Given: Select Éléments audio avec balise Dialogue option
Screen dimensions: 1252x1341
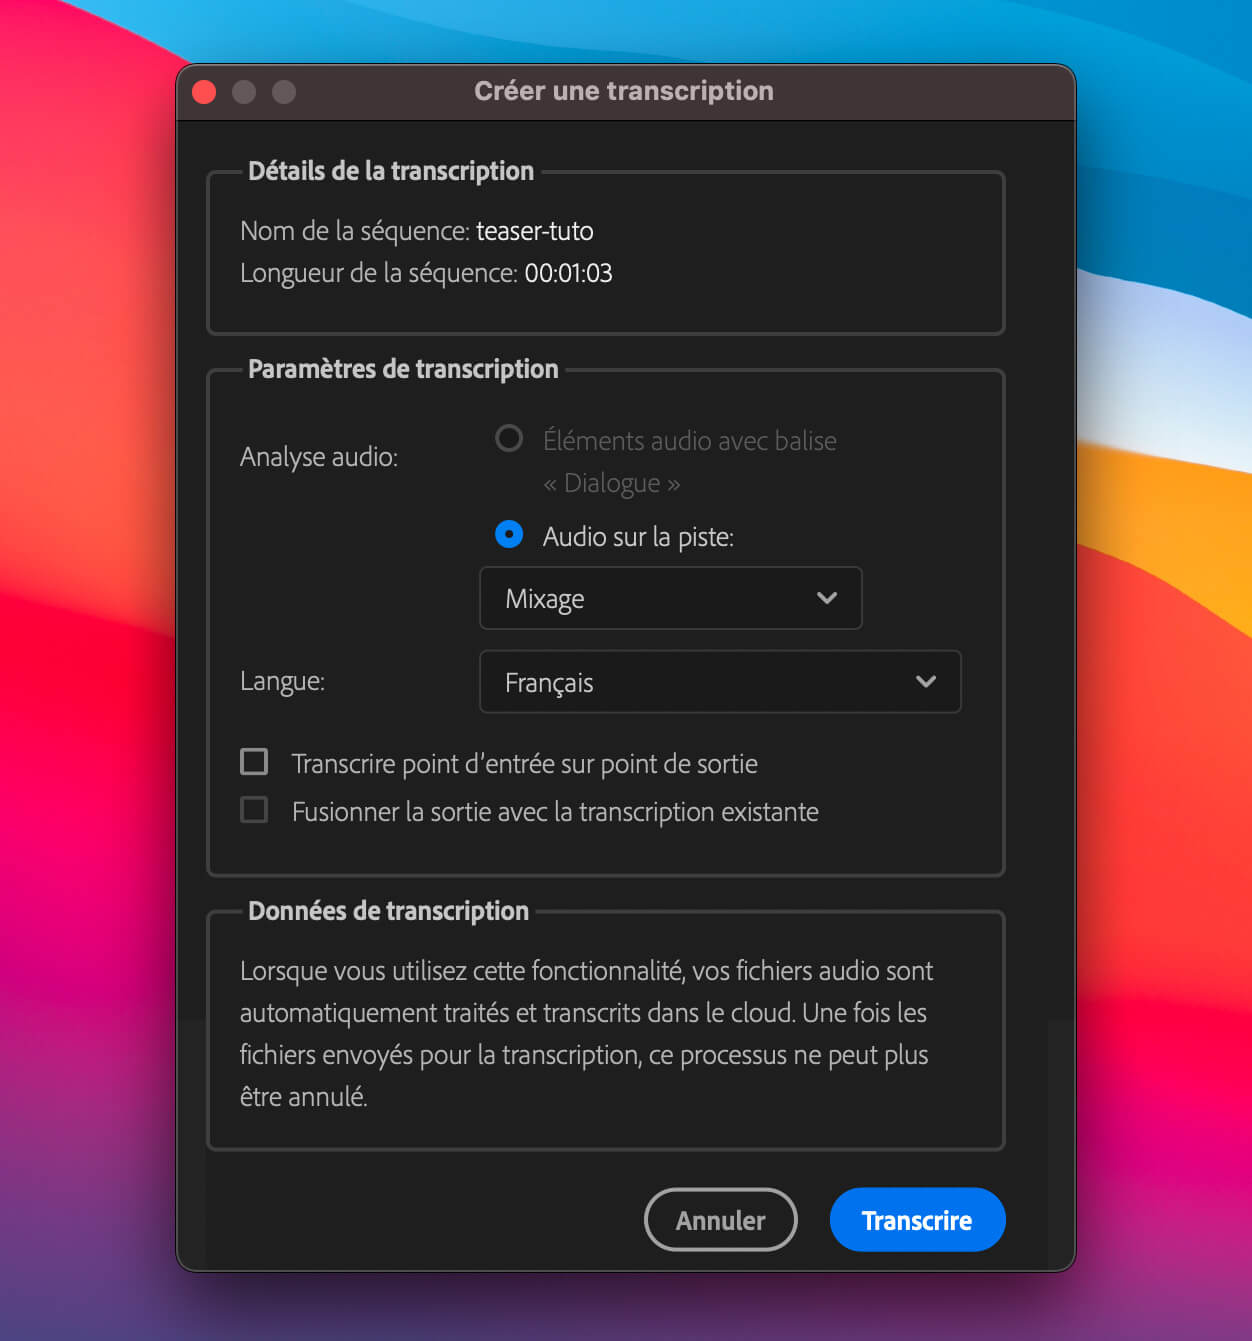Looking at the screenshot, I should point(509,439).
